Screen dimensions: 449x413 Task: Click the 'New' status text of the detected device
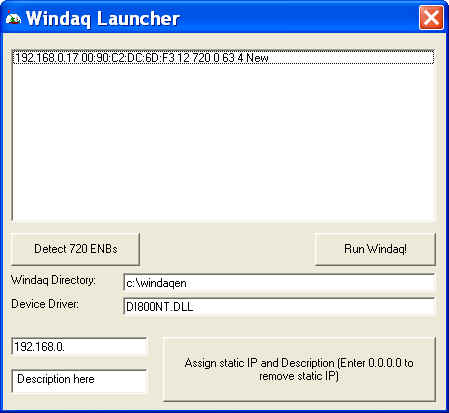tap(257, 58)
